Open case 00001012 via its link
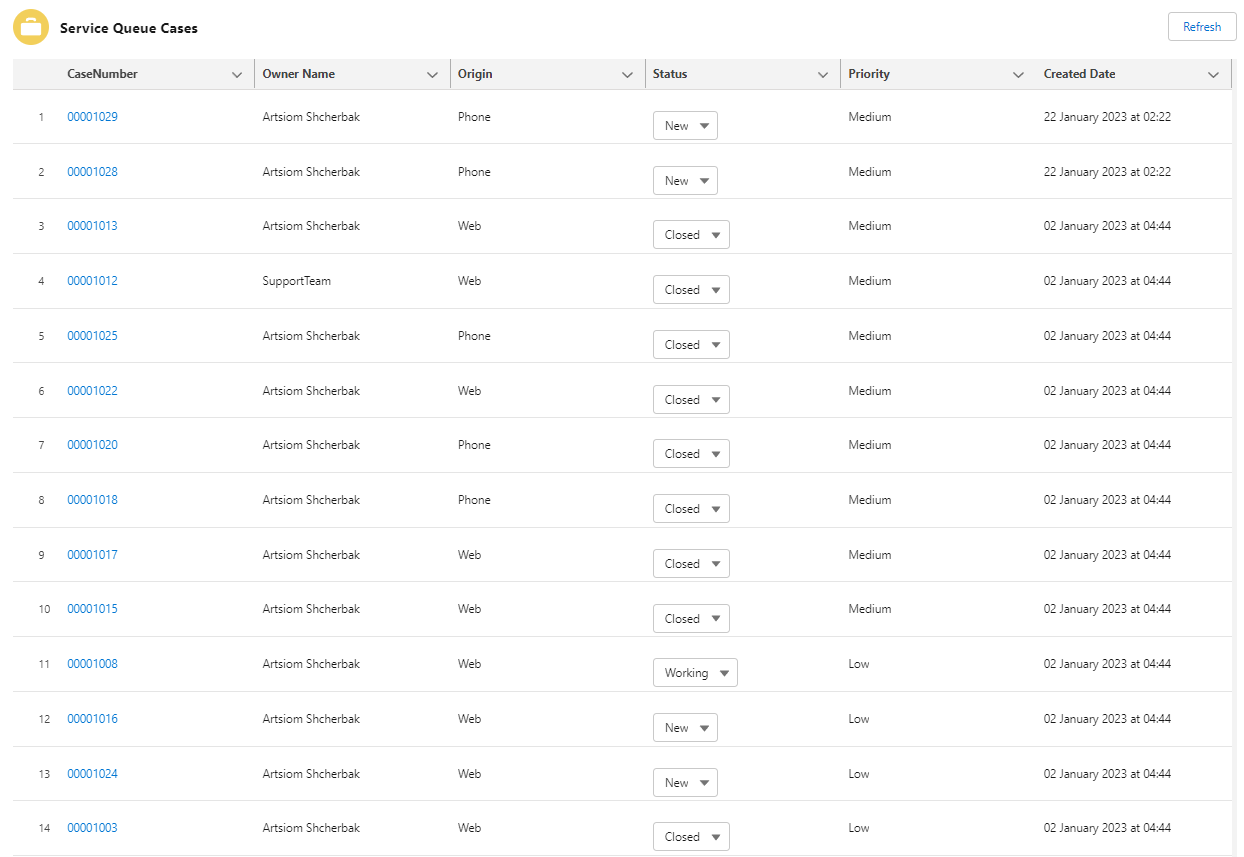 (x=92, y=281)
